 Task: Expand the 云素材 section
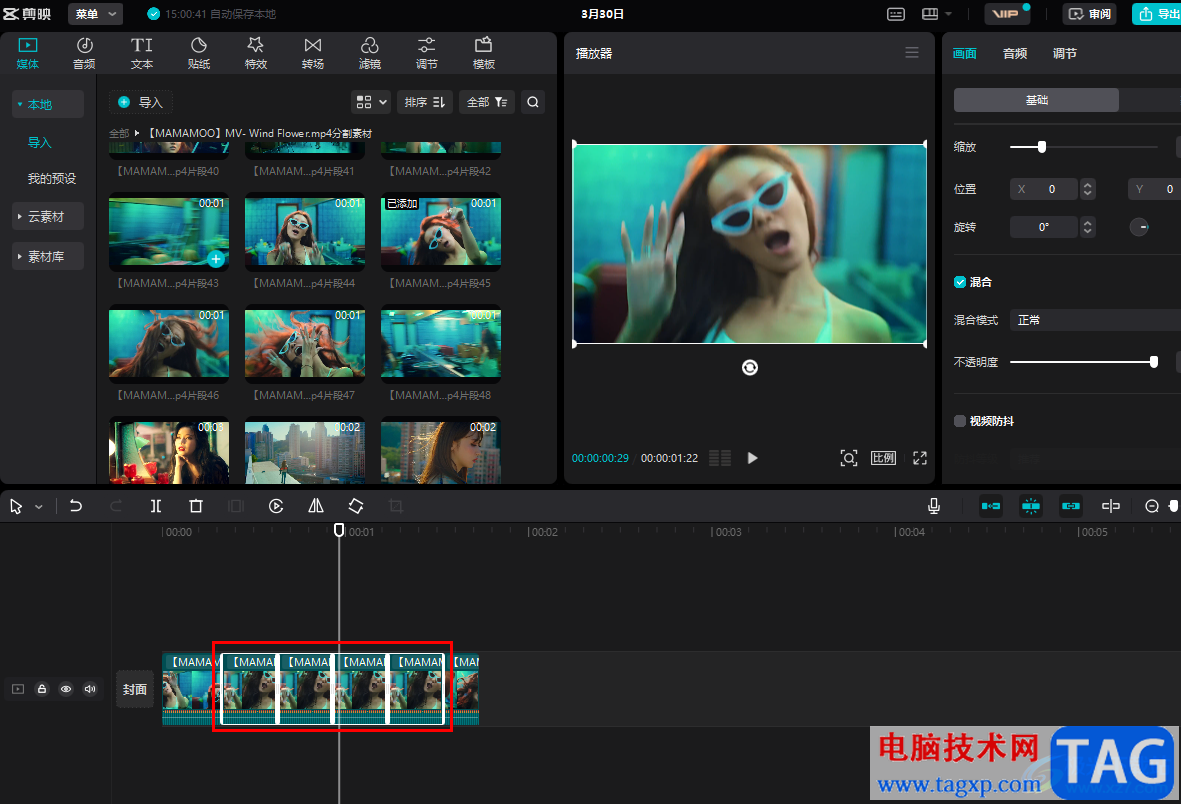click(x=47, y=217)
